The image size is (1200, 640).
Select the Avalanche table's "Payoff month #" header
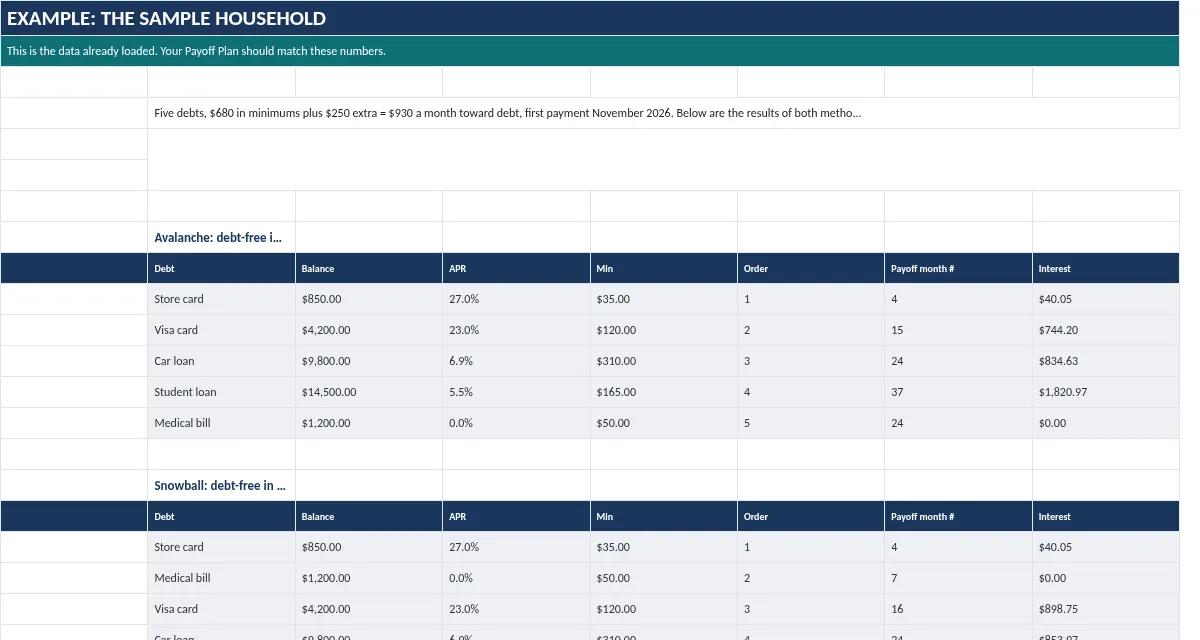pyautogui.click(x=958, y=268)
